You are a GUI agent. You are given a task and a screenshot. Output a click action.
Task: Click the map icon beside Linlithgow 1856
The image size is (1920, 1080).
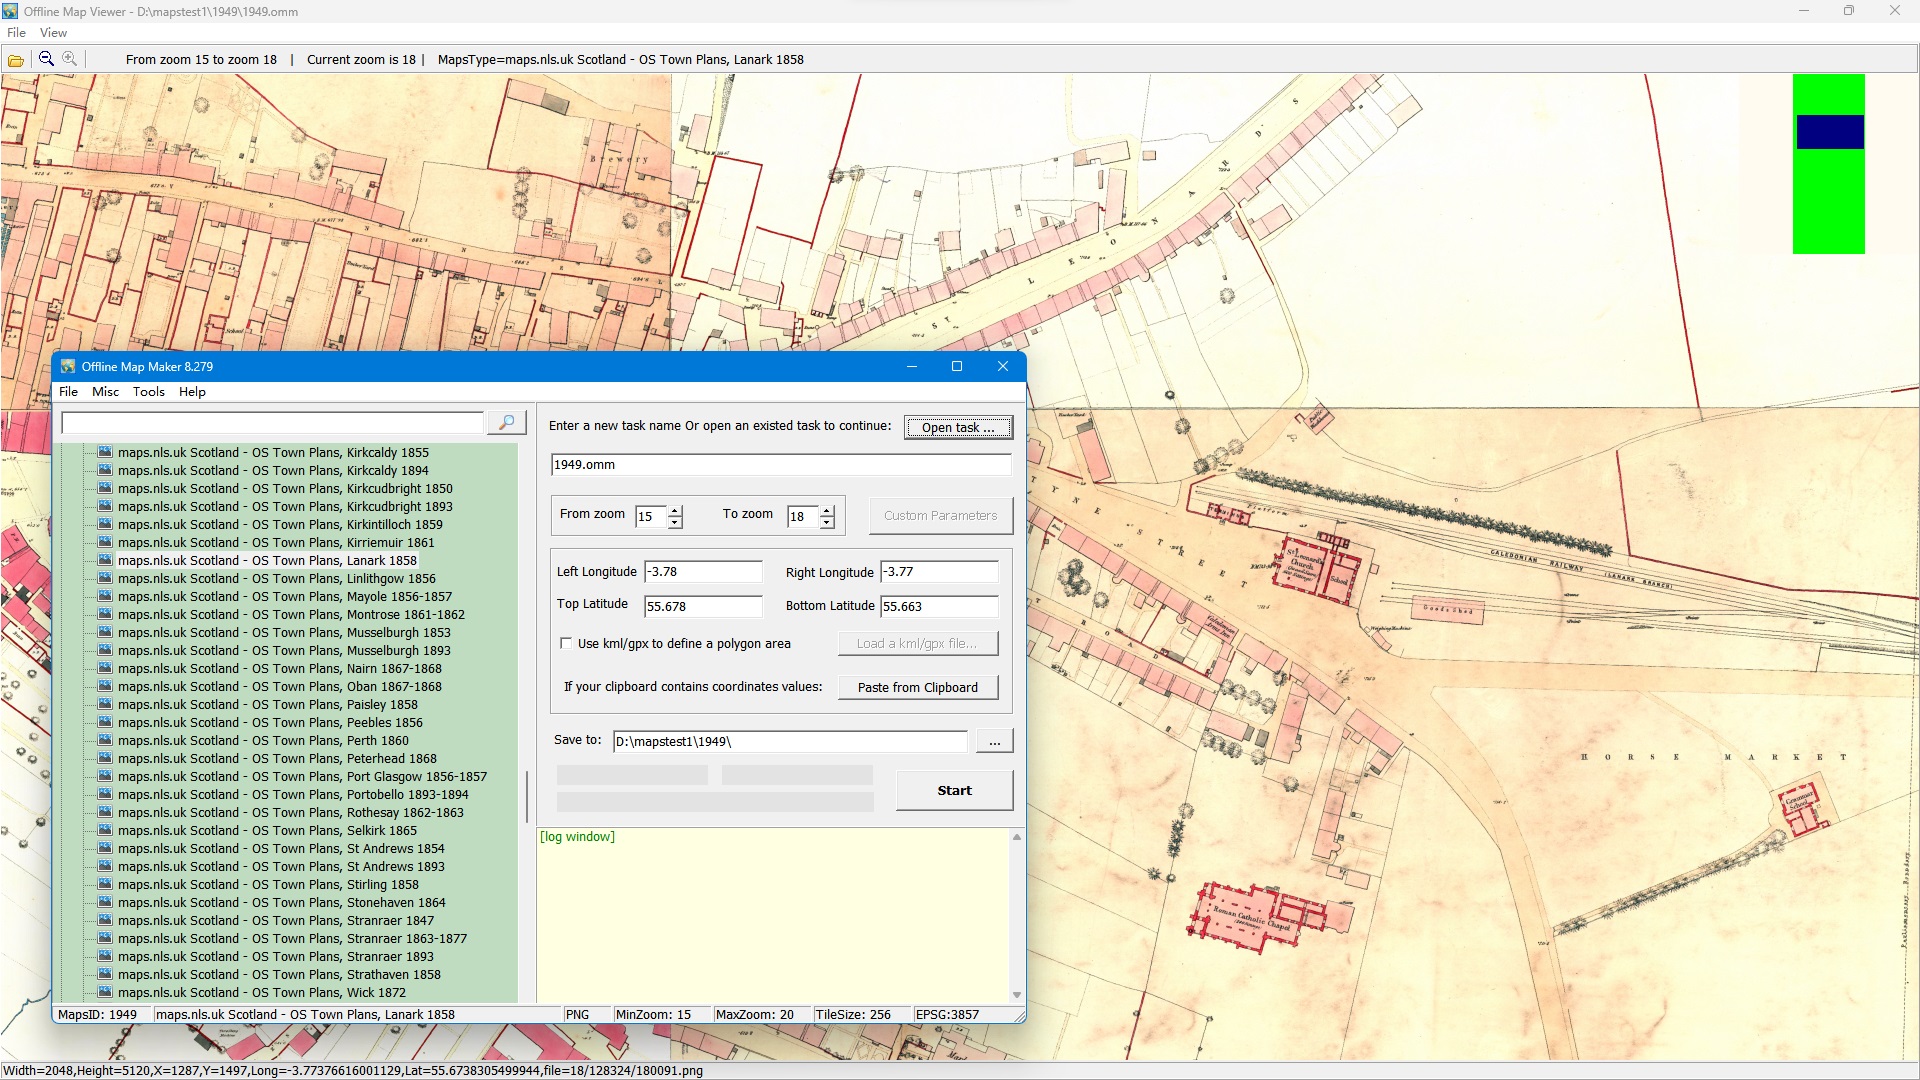click(105, 578)
